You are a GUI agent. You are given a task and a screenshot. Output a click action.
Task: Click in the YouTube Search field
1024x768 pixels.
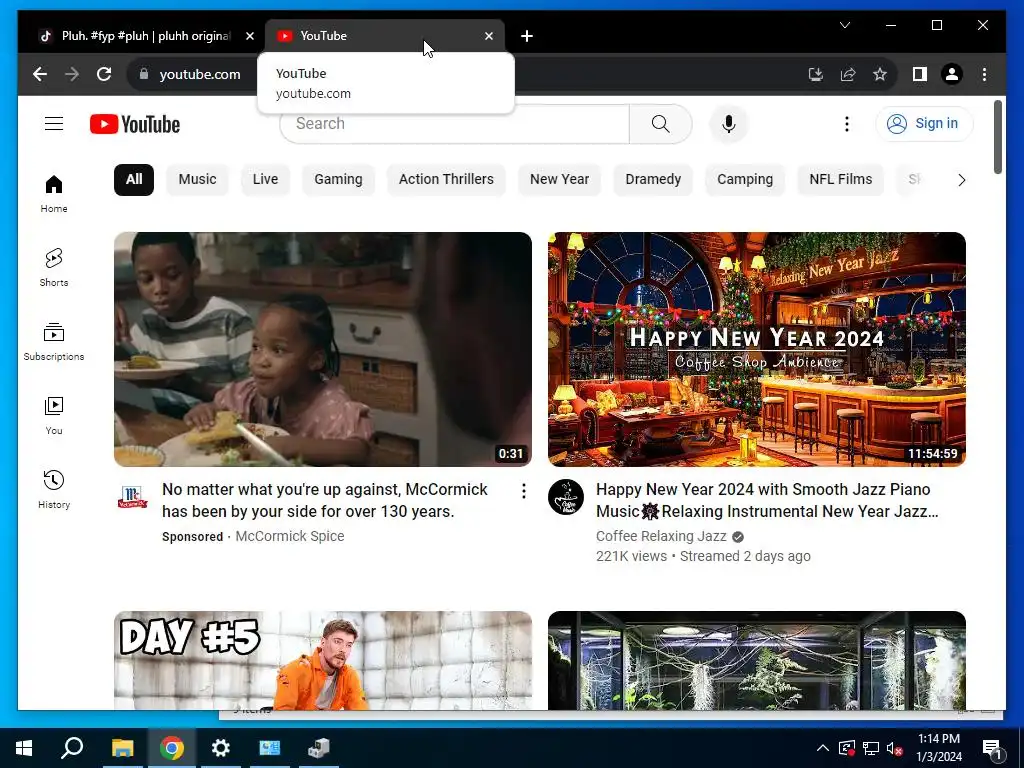[455, 123]
